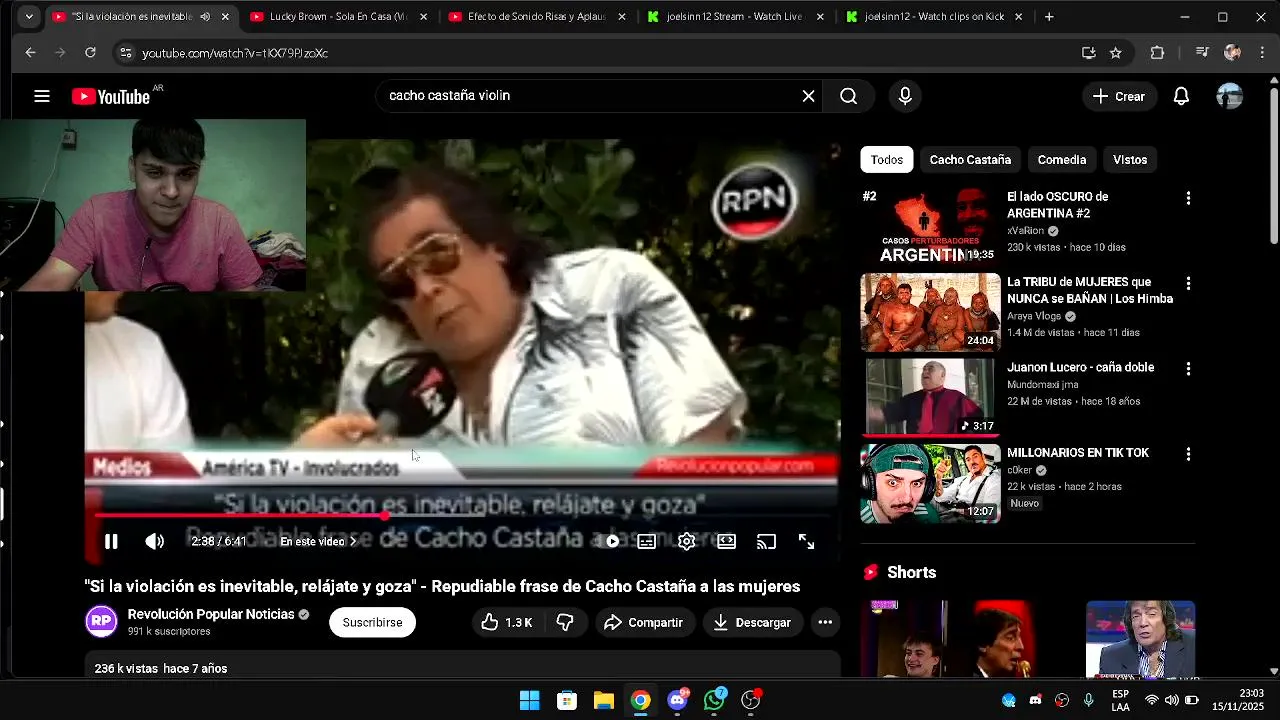
Task: Clear the search box with the X
Action: tap(808, 96)
